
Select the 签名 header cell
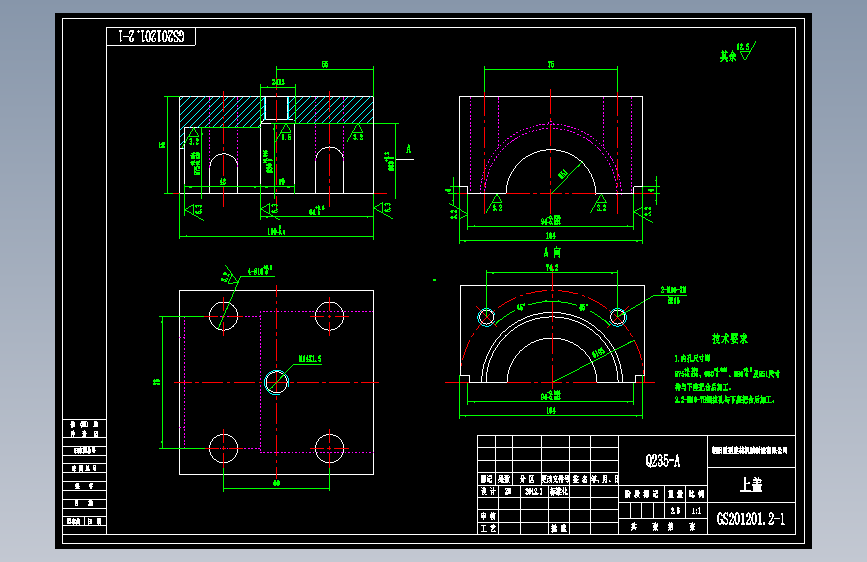click(x=580, y=479)
